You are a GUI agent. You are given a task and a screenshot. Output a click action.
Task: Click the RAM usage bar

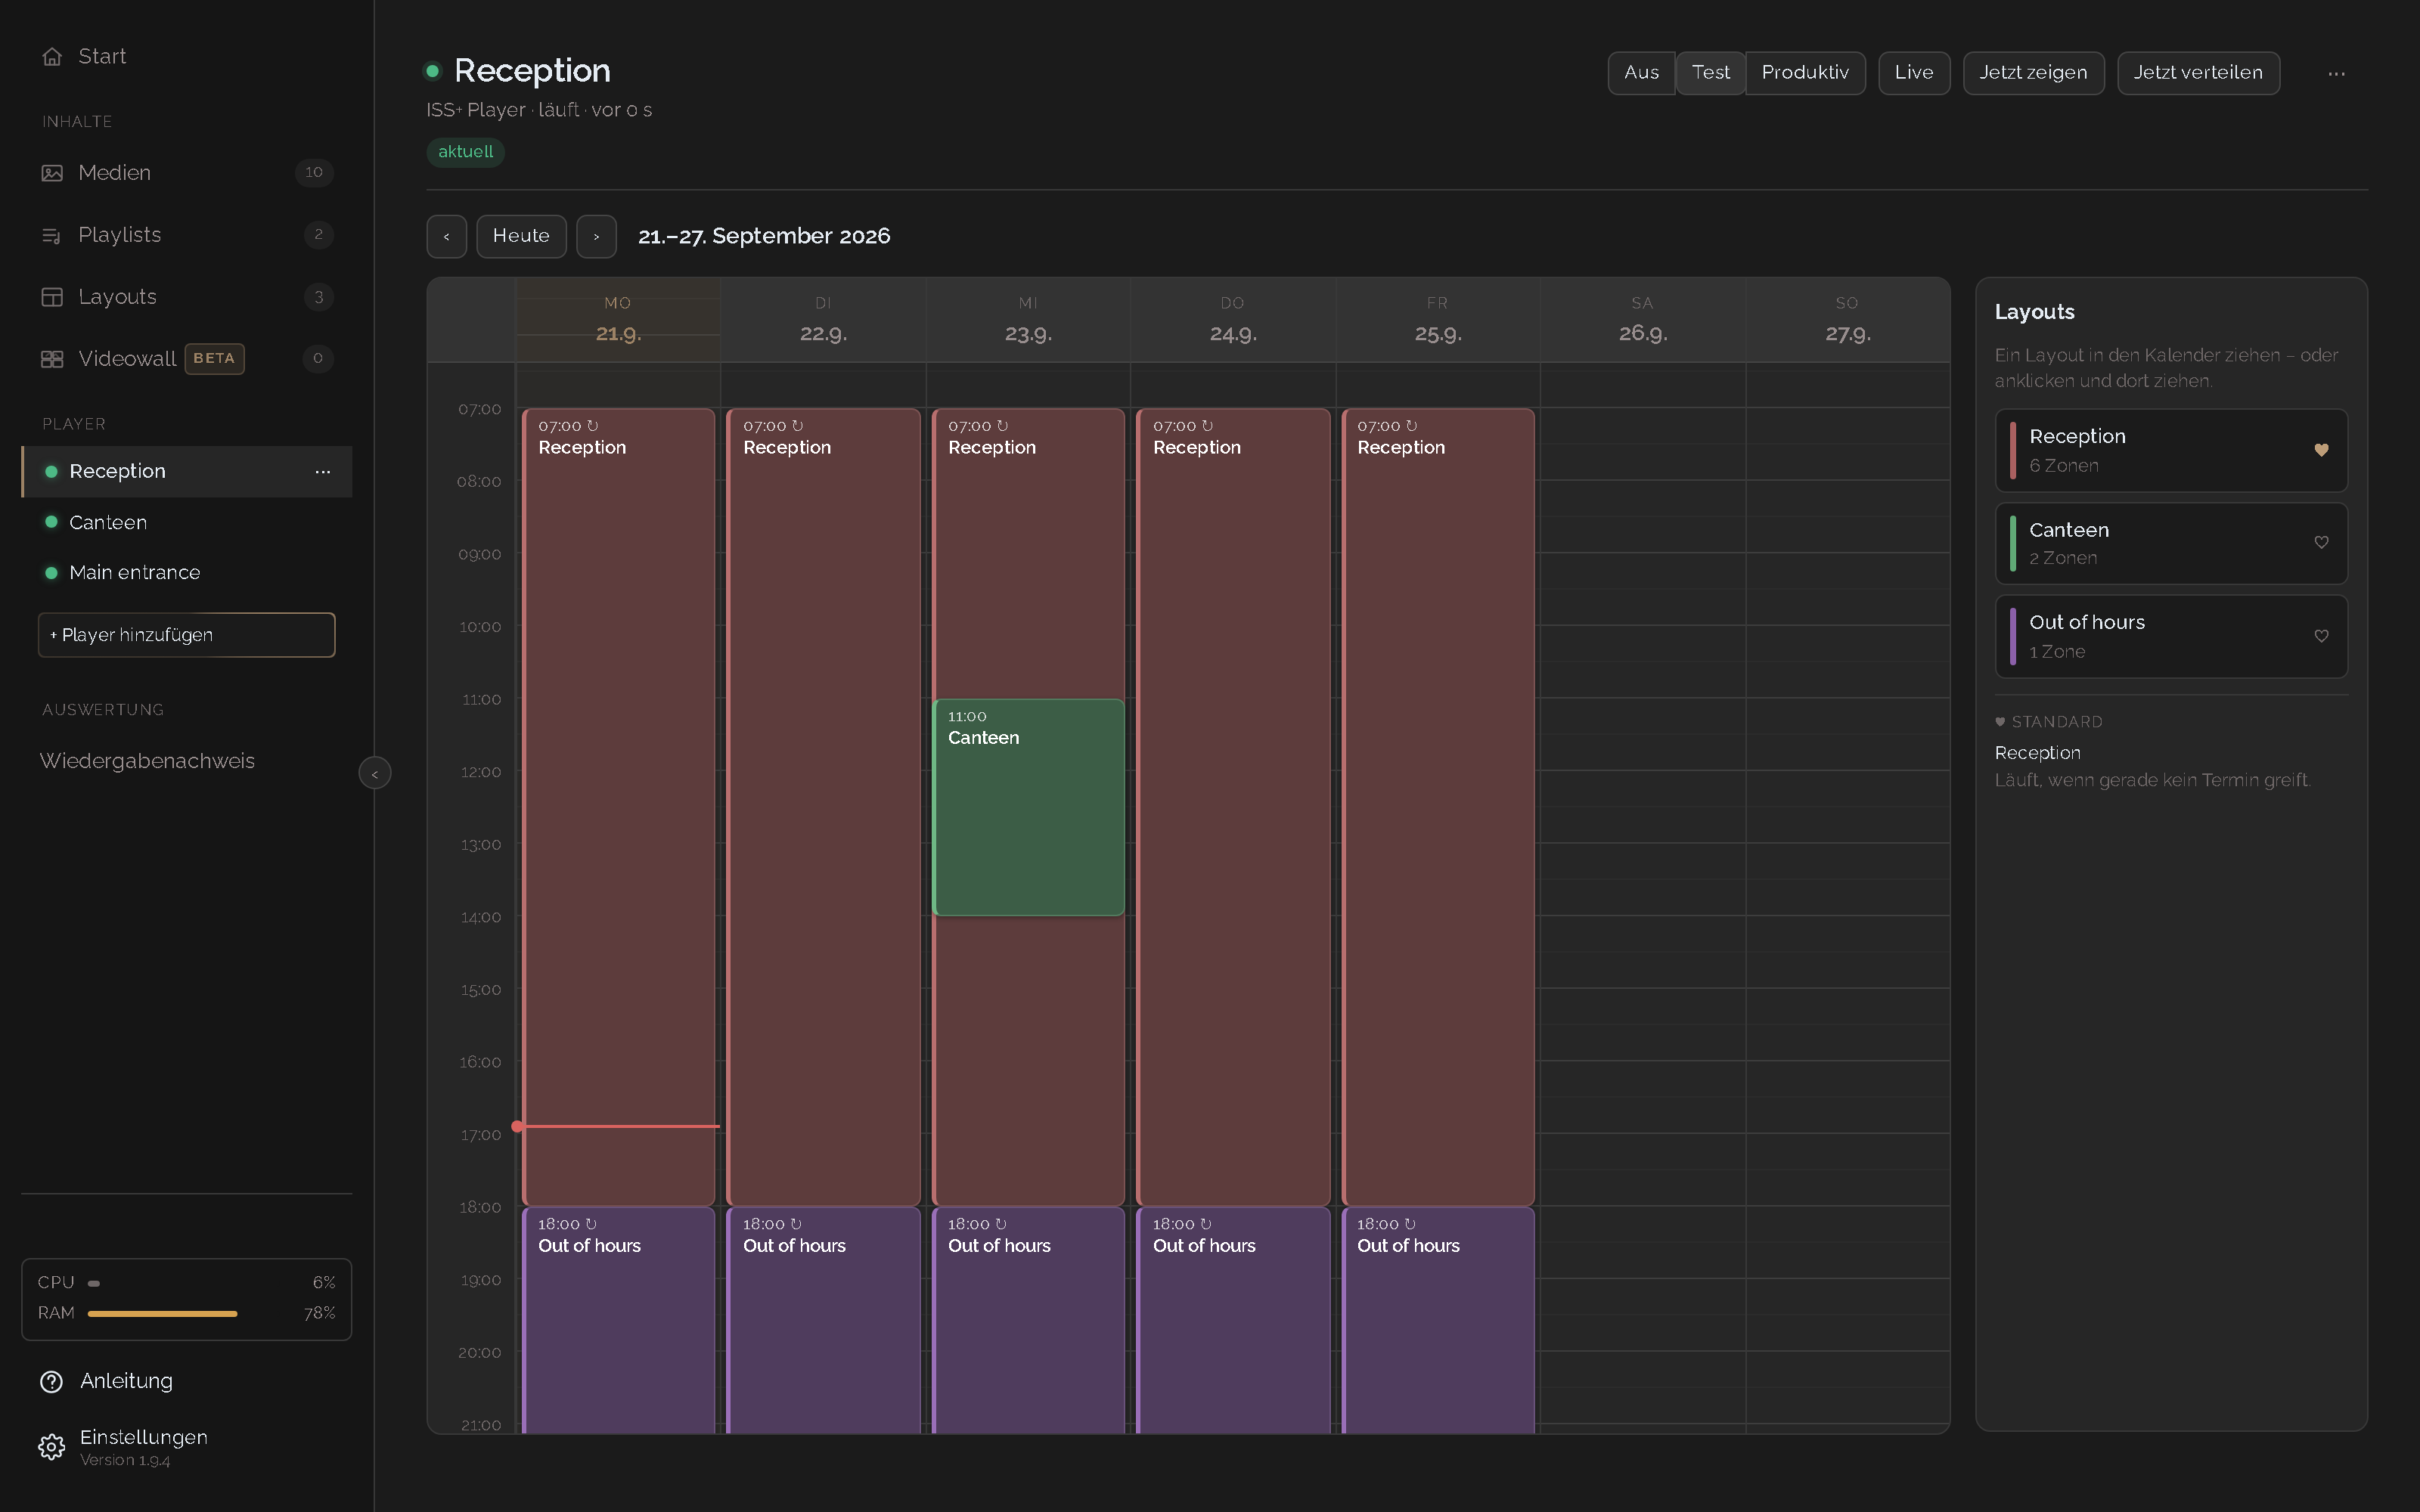point(162,1313)
